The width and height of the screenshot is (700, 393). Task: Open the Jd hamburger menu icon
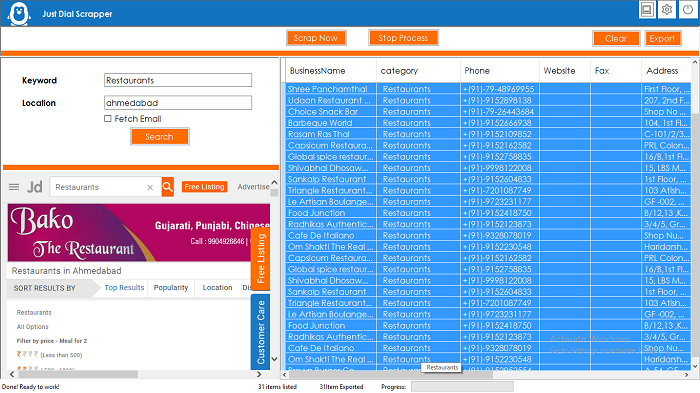(x=14, y=187)
